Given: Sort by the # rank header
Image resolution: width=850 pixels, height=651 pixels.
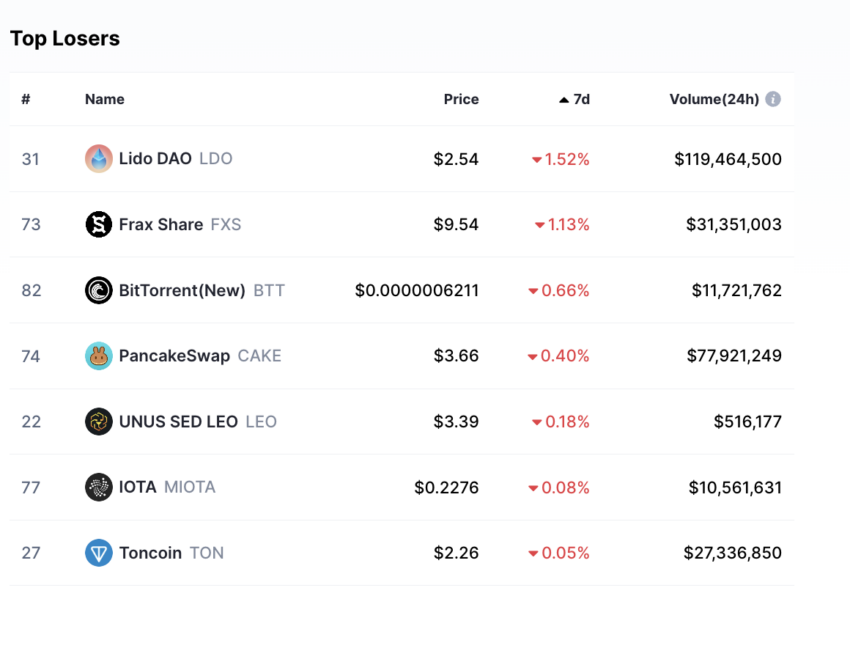Looking at the screenshot, I should pyautogui.click(x=25, y=99).
